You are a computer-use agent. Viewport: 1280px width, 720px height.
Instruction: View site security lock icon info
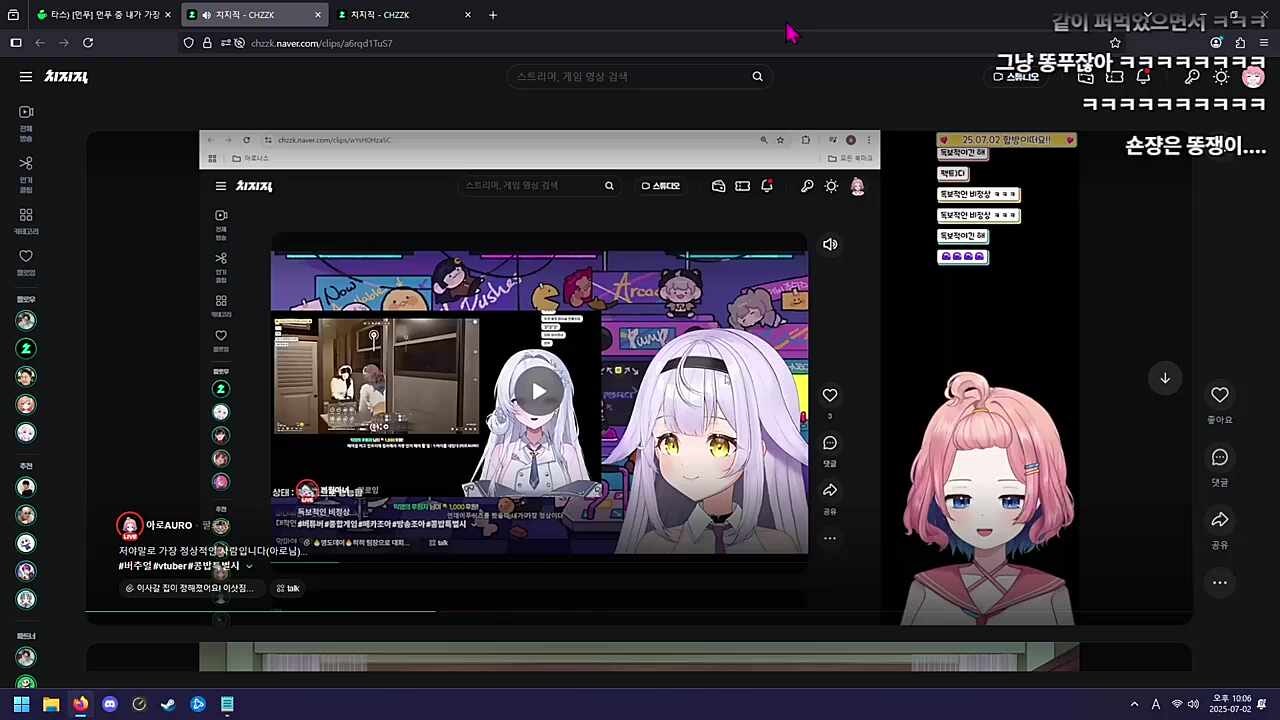[207, 43]
